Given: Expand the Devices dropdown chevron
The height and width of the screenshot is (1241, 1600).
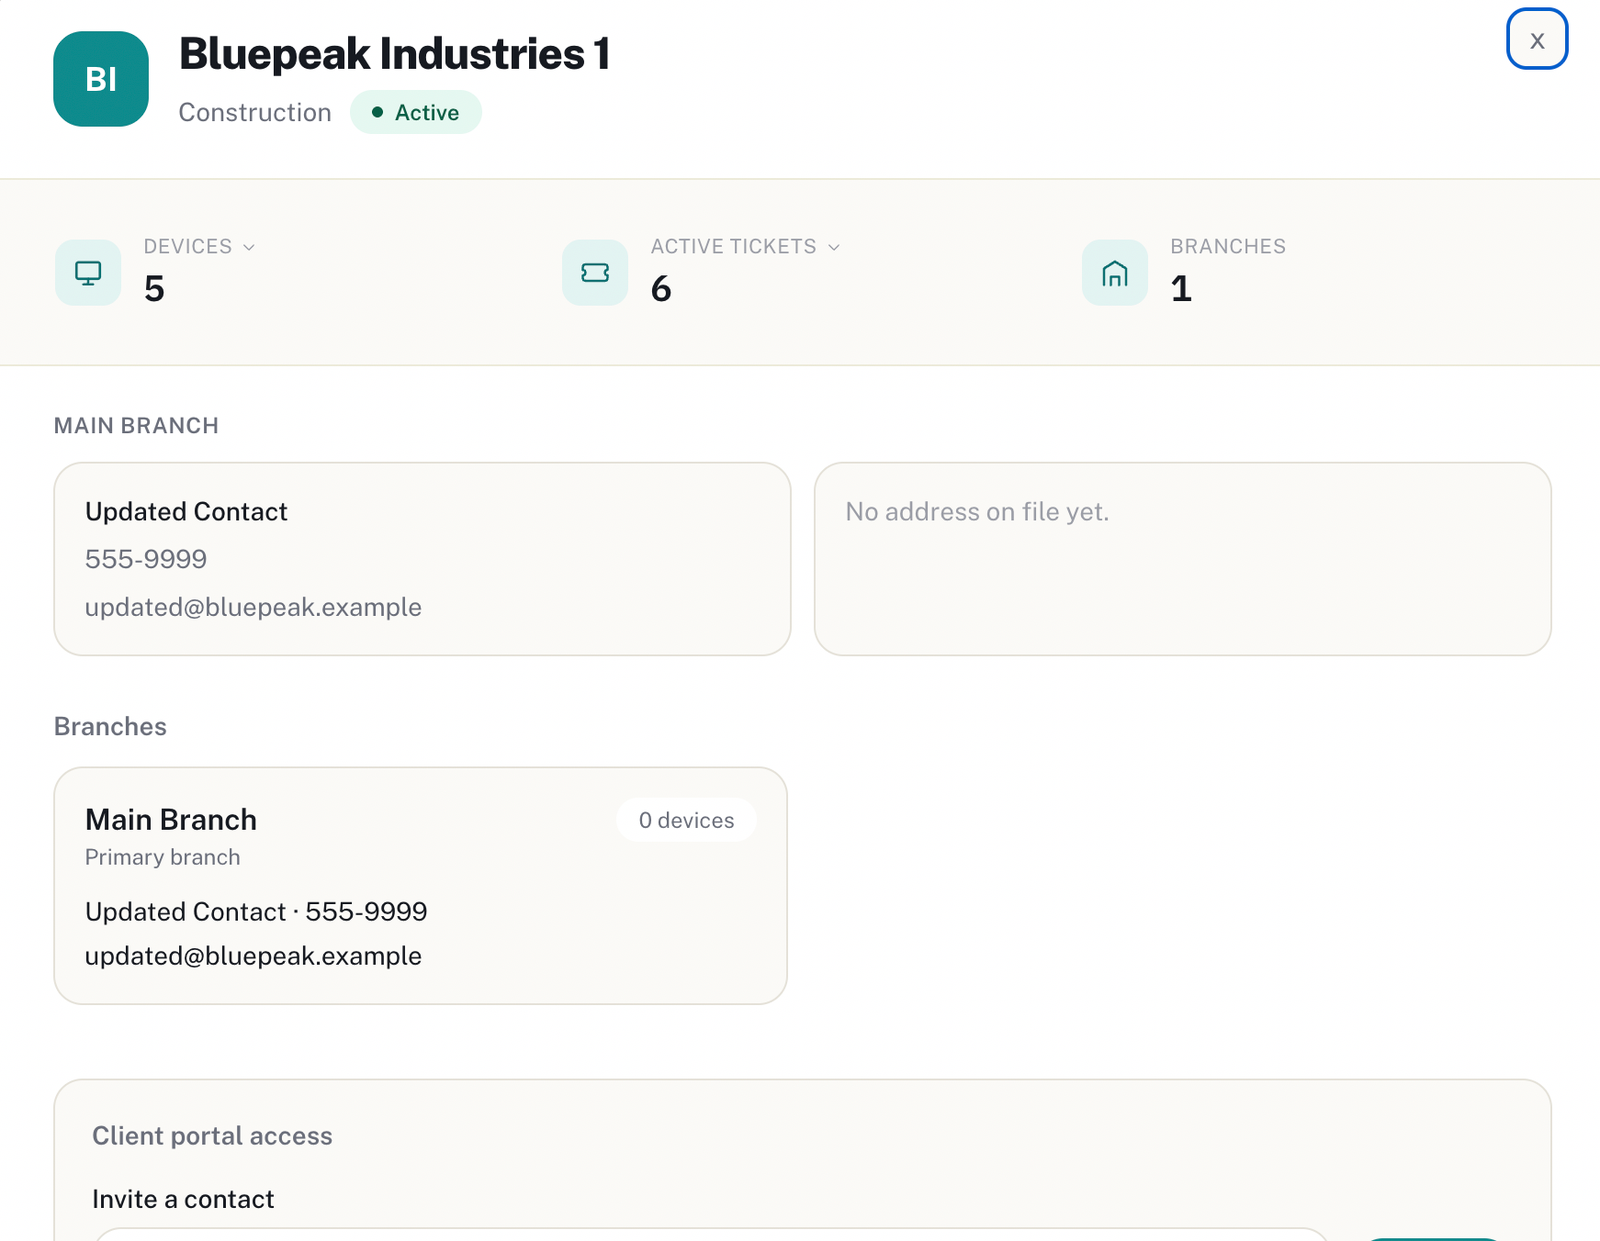Looking at the screenshot, I should click(249, 247).
